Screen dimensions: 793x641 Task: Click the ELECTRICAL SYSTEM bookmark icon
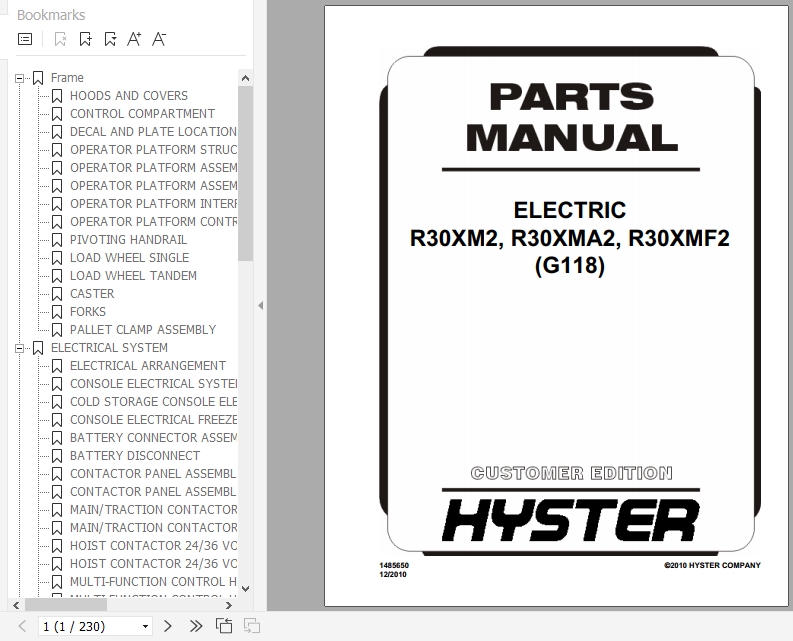[38, 348]
